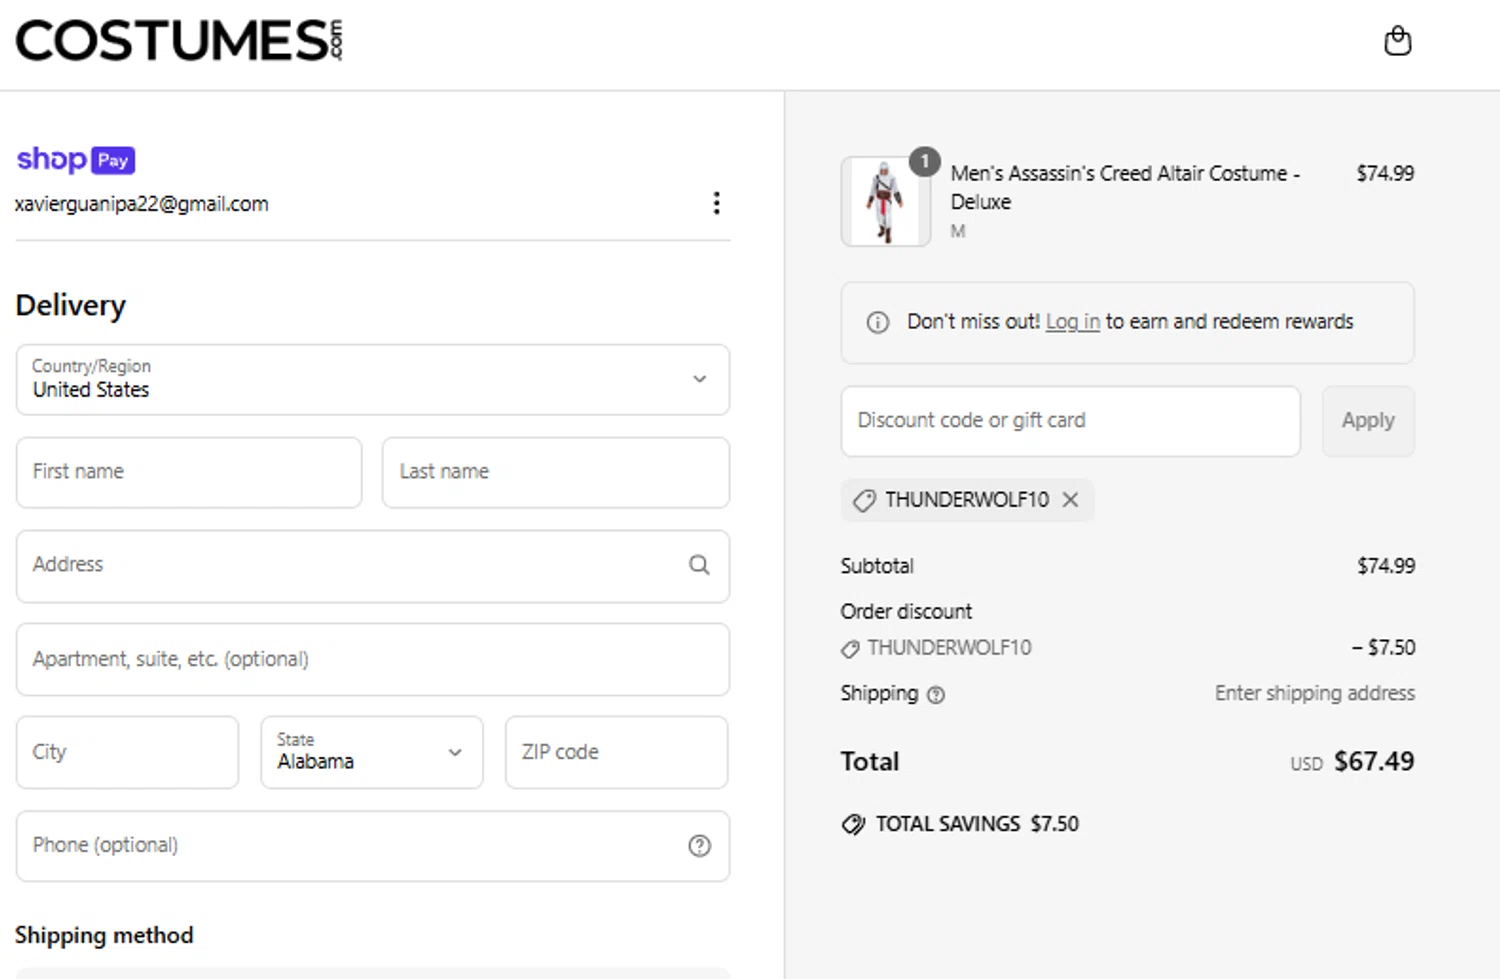Click the TOTAL SAVINGS $7.50 label
The image size is (1500, 979).
pos(977,824)
